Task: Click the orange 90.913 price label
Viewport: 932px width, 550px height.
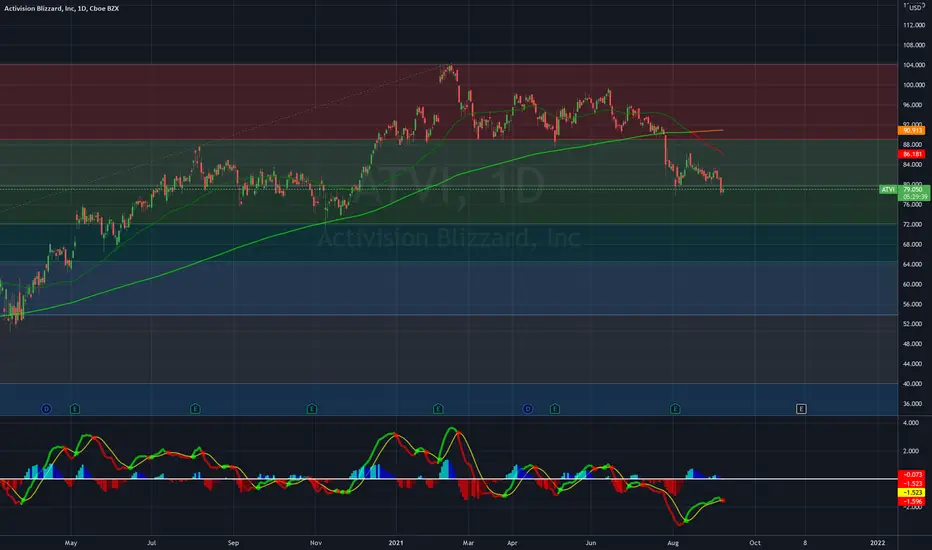Action: [912, 130]
